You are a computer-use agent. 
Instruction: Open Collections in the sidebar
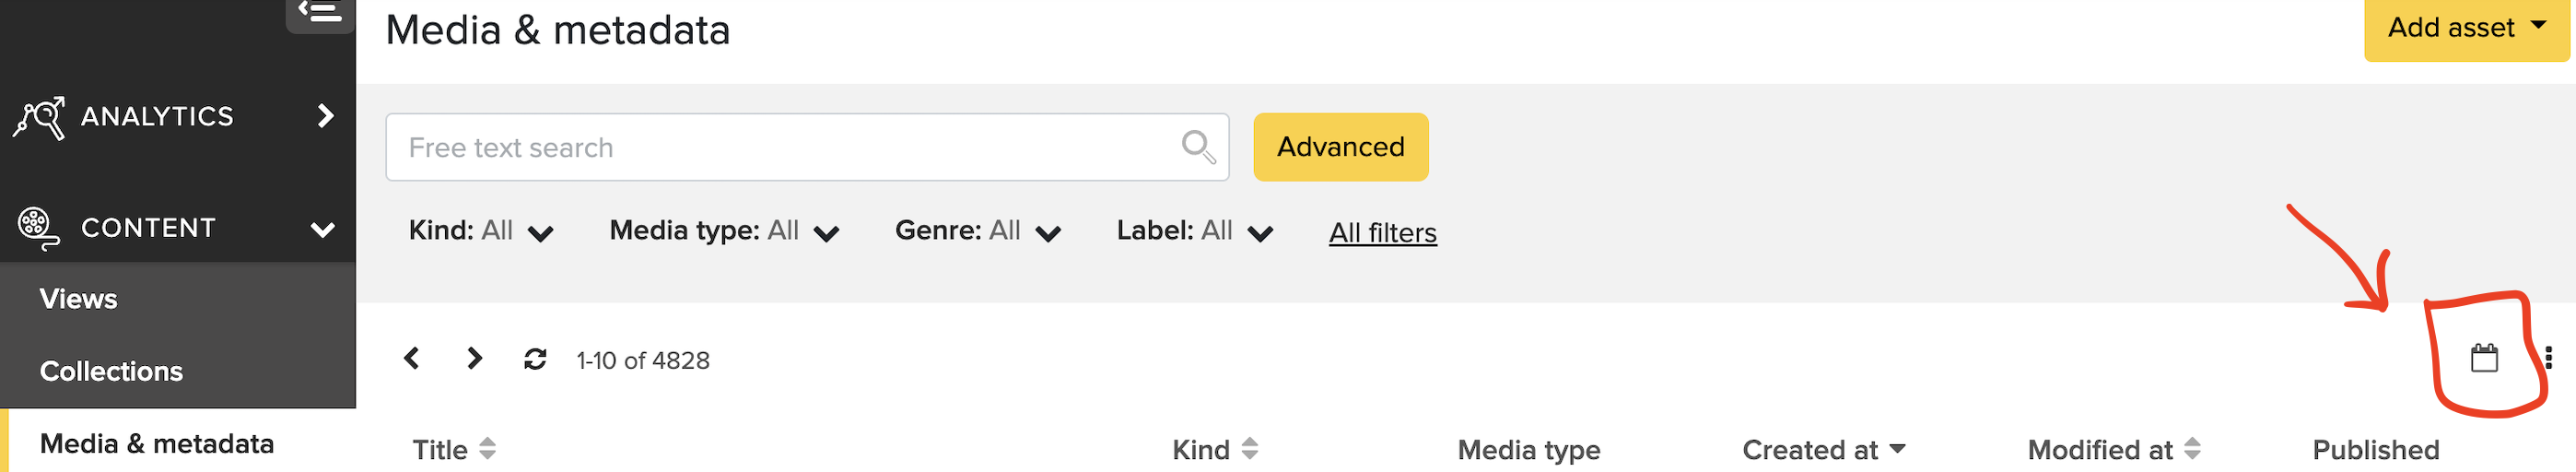click(111, 371)
